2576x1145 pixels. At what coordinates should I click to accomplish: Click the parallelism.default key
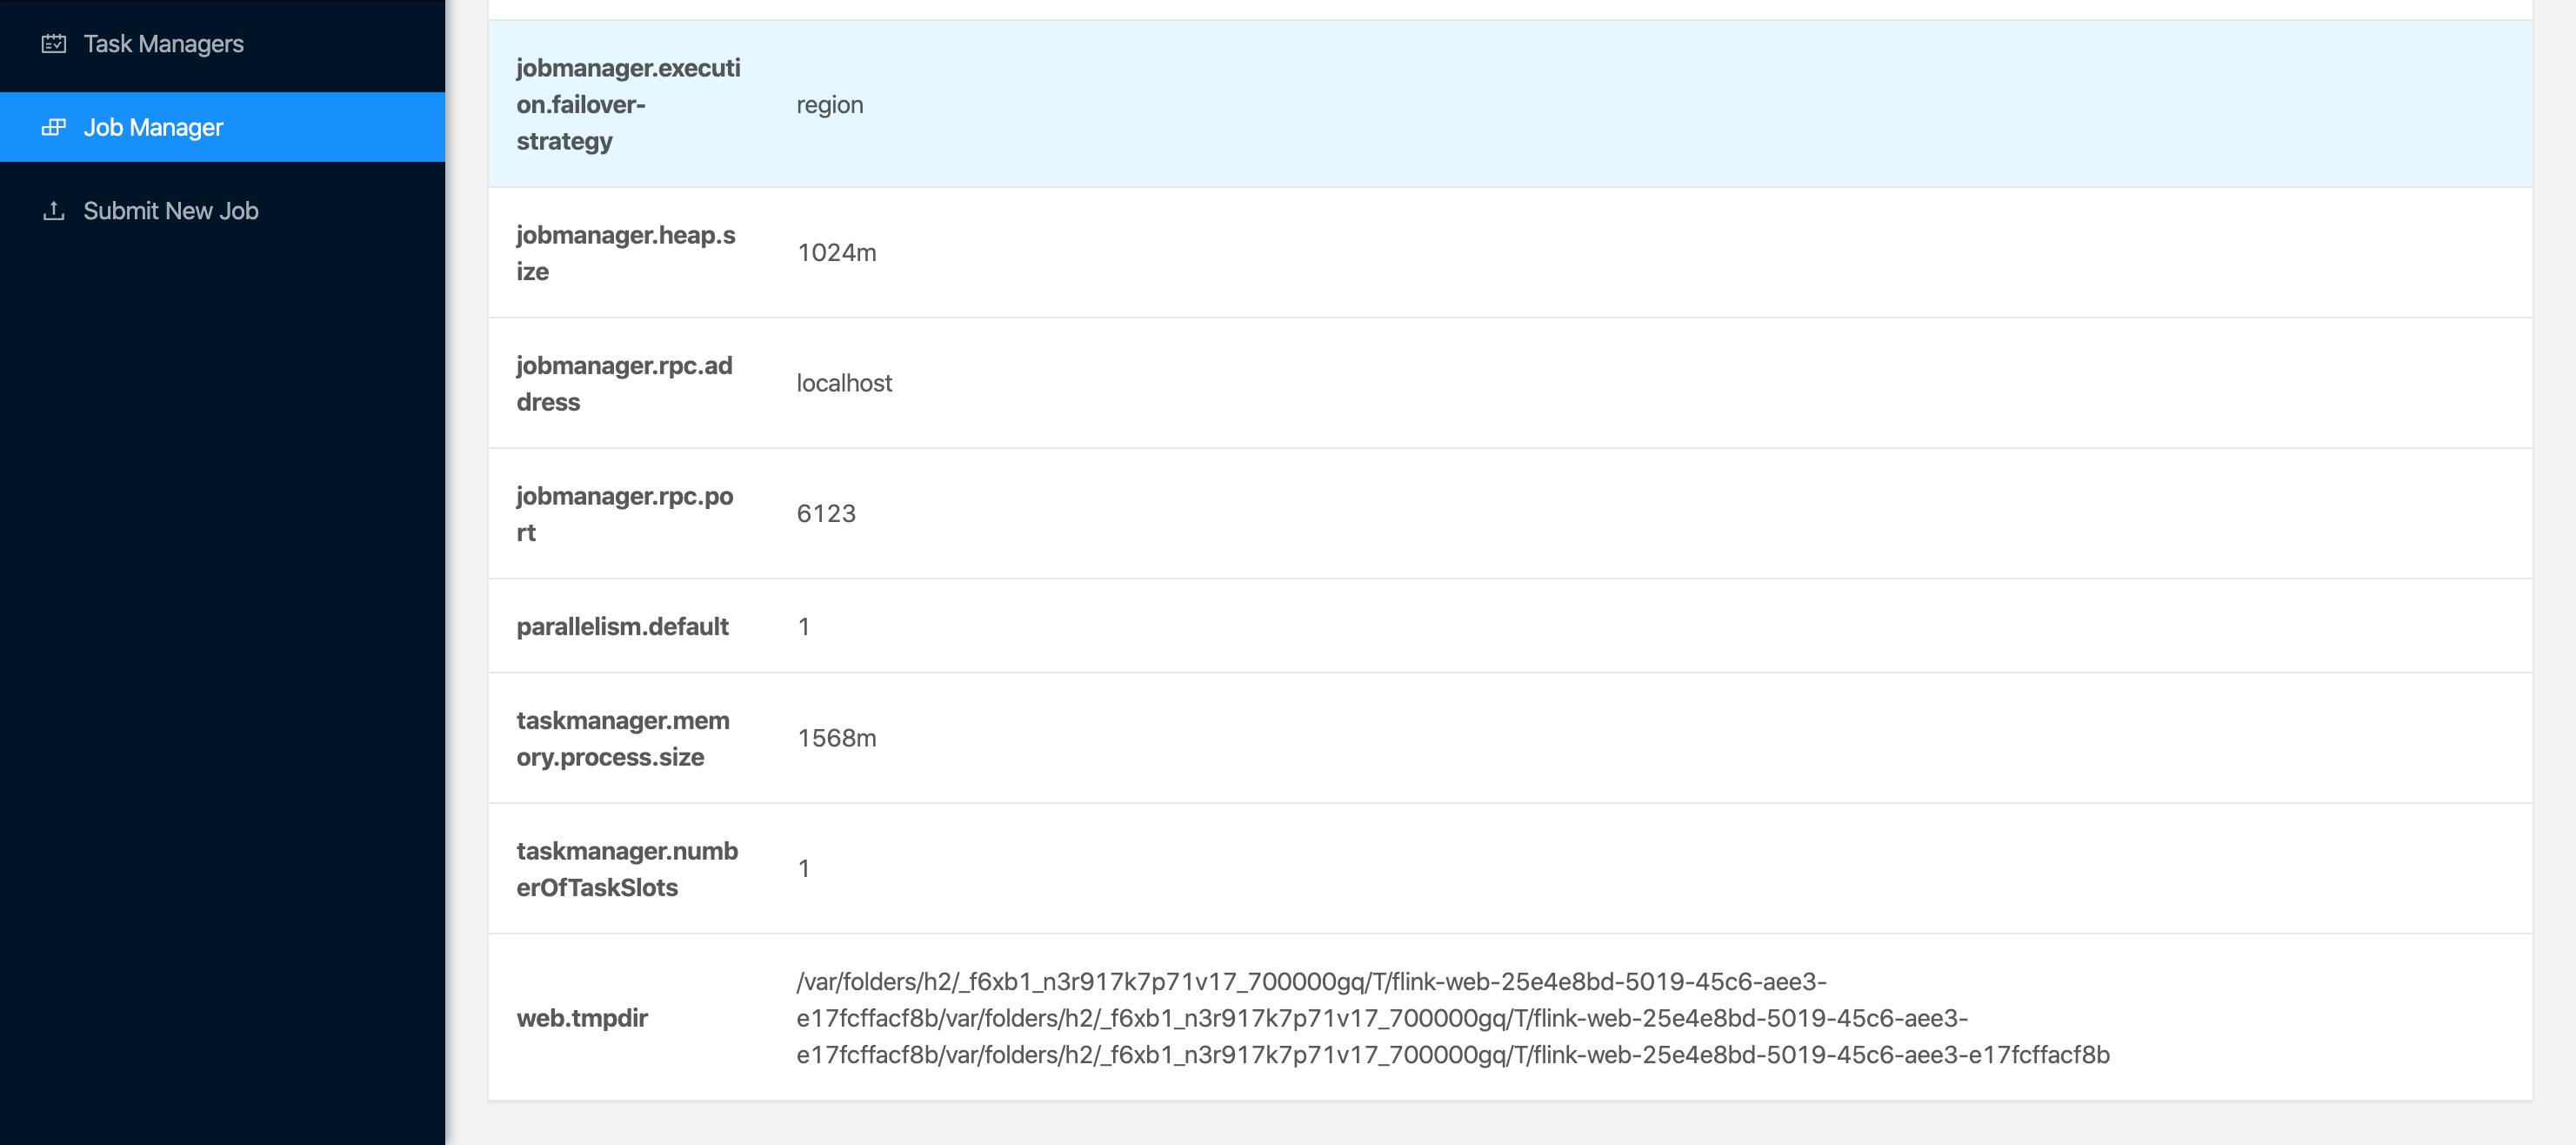pos(621,626)
